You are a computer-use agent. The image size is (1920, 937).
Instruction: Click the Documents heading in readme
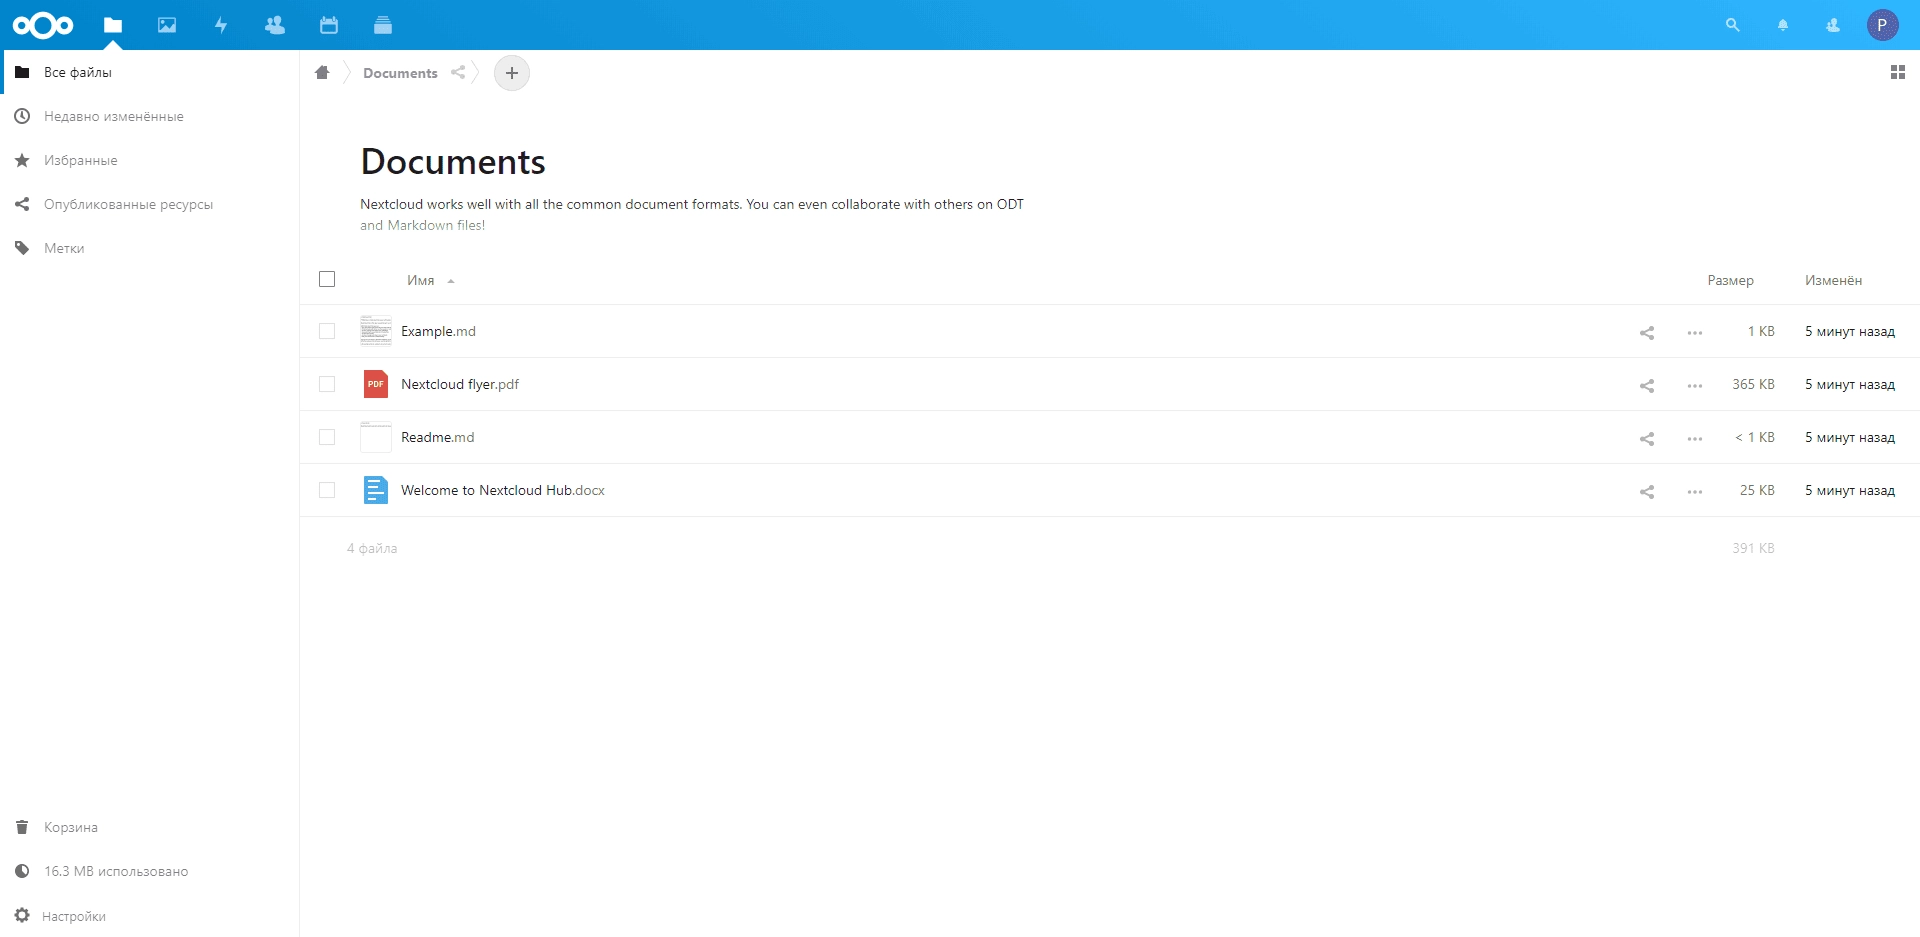pos(453,162)
